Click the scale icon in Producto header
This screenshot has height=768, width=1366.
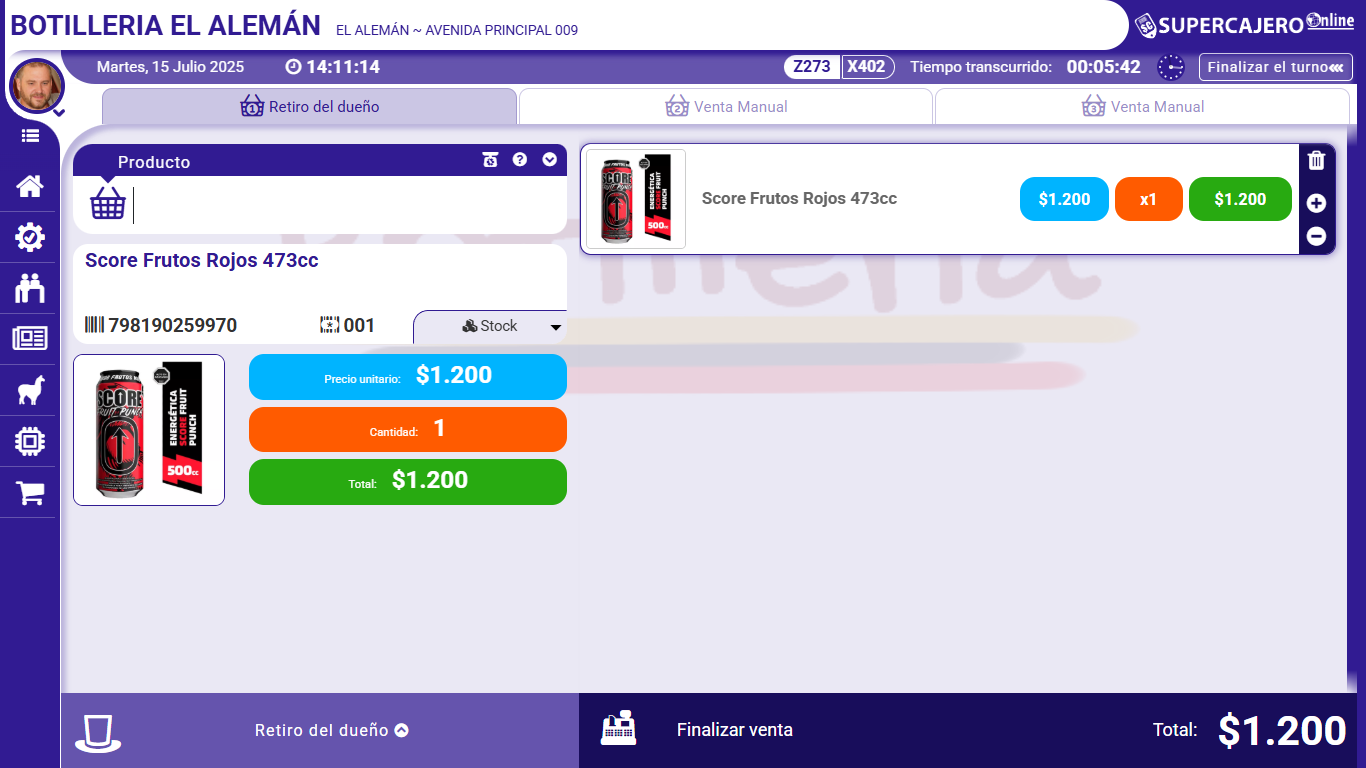click(490, 159)
